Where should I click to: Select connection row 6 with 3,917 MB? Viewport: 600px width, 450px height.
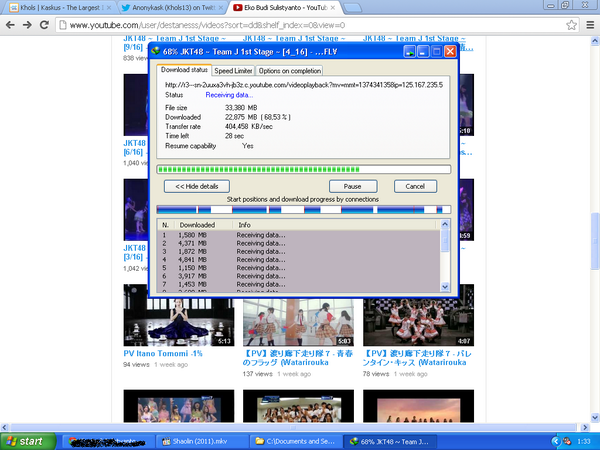pos(298,276)
